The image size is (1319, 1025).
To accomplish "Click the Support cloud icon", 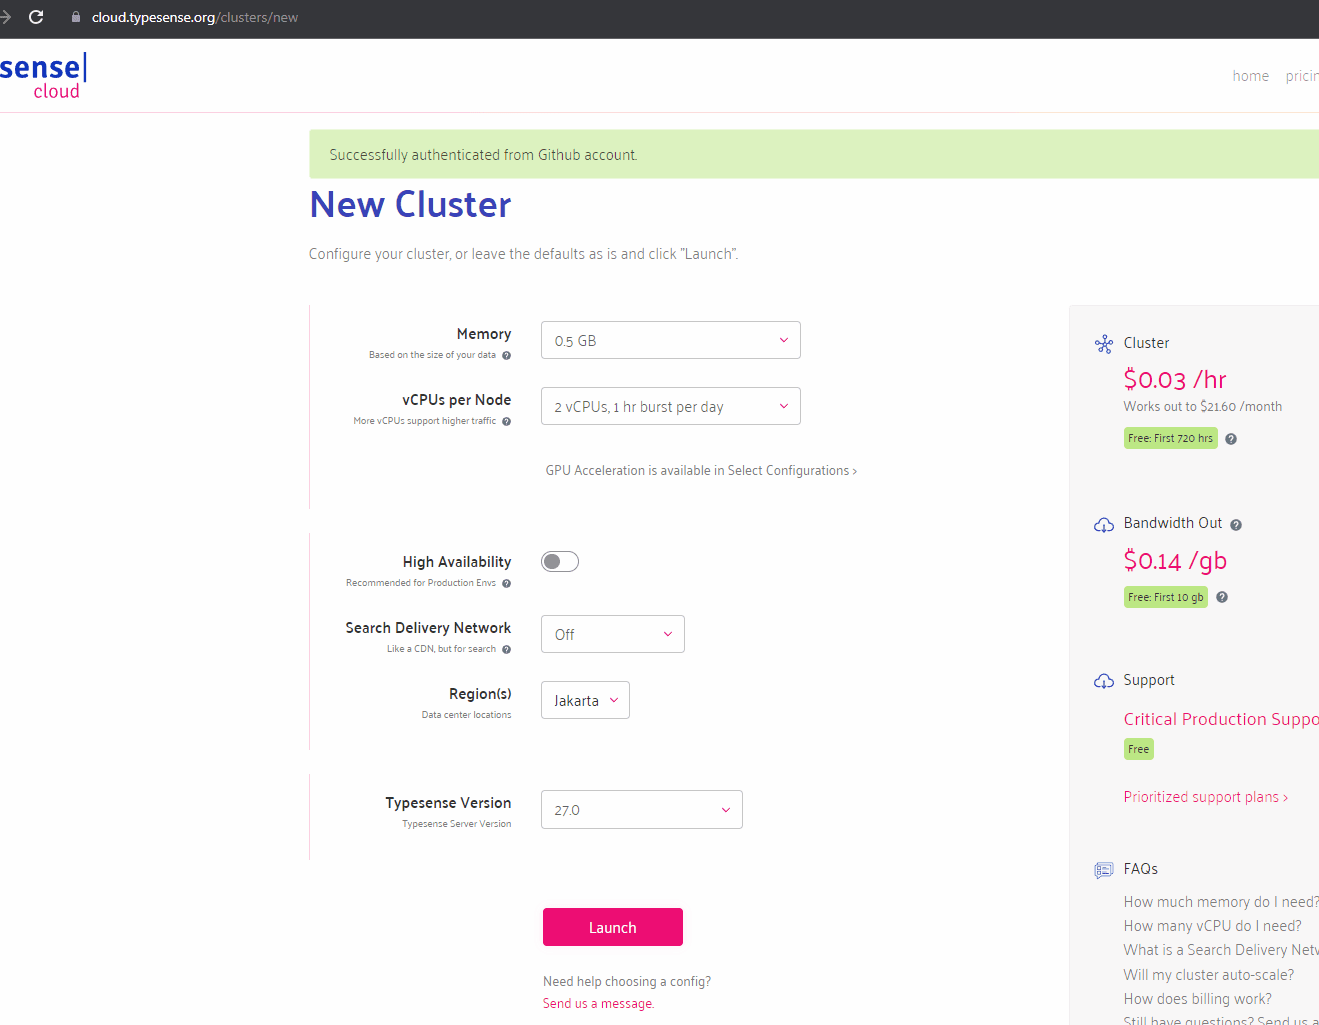I will pos(1104,681).
